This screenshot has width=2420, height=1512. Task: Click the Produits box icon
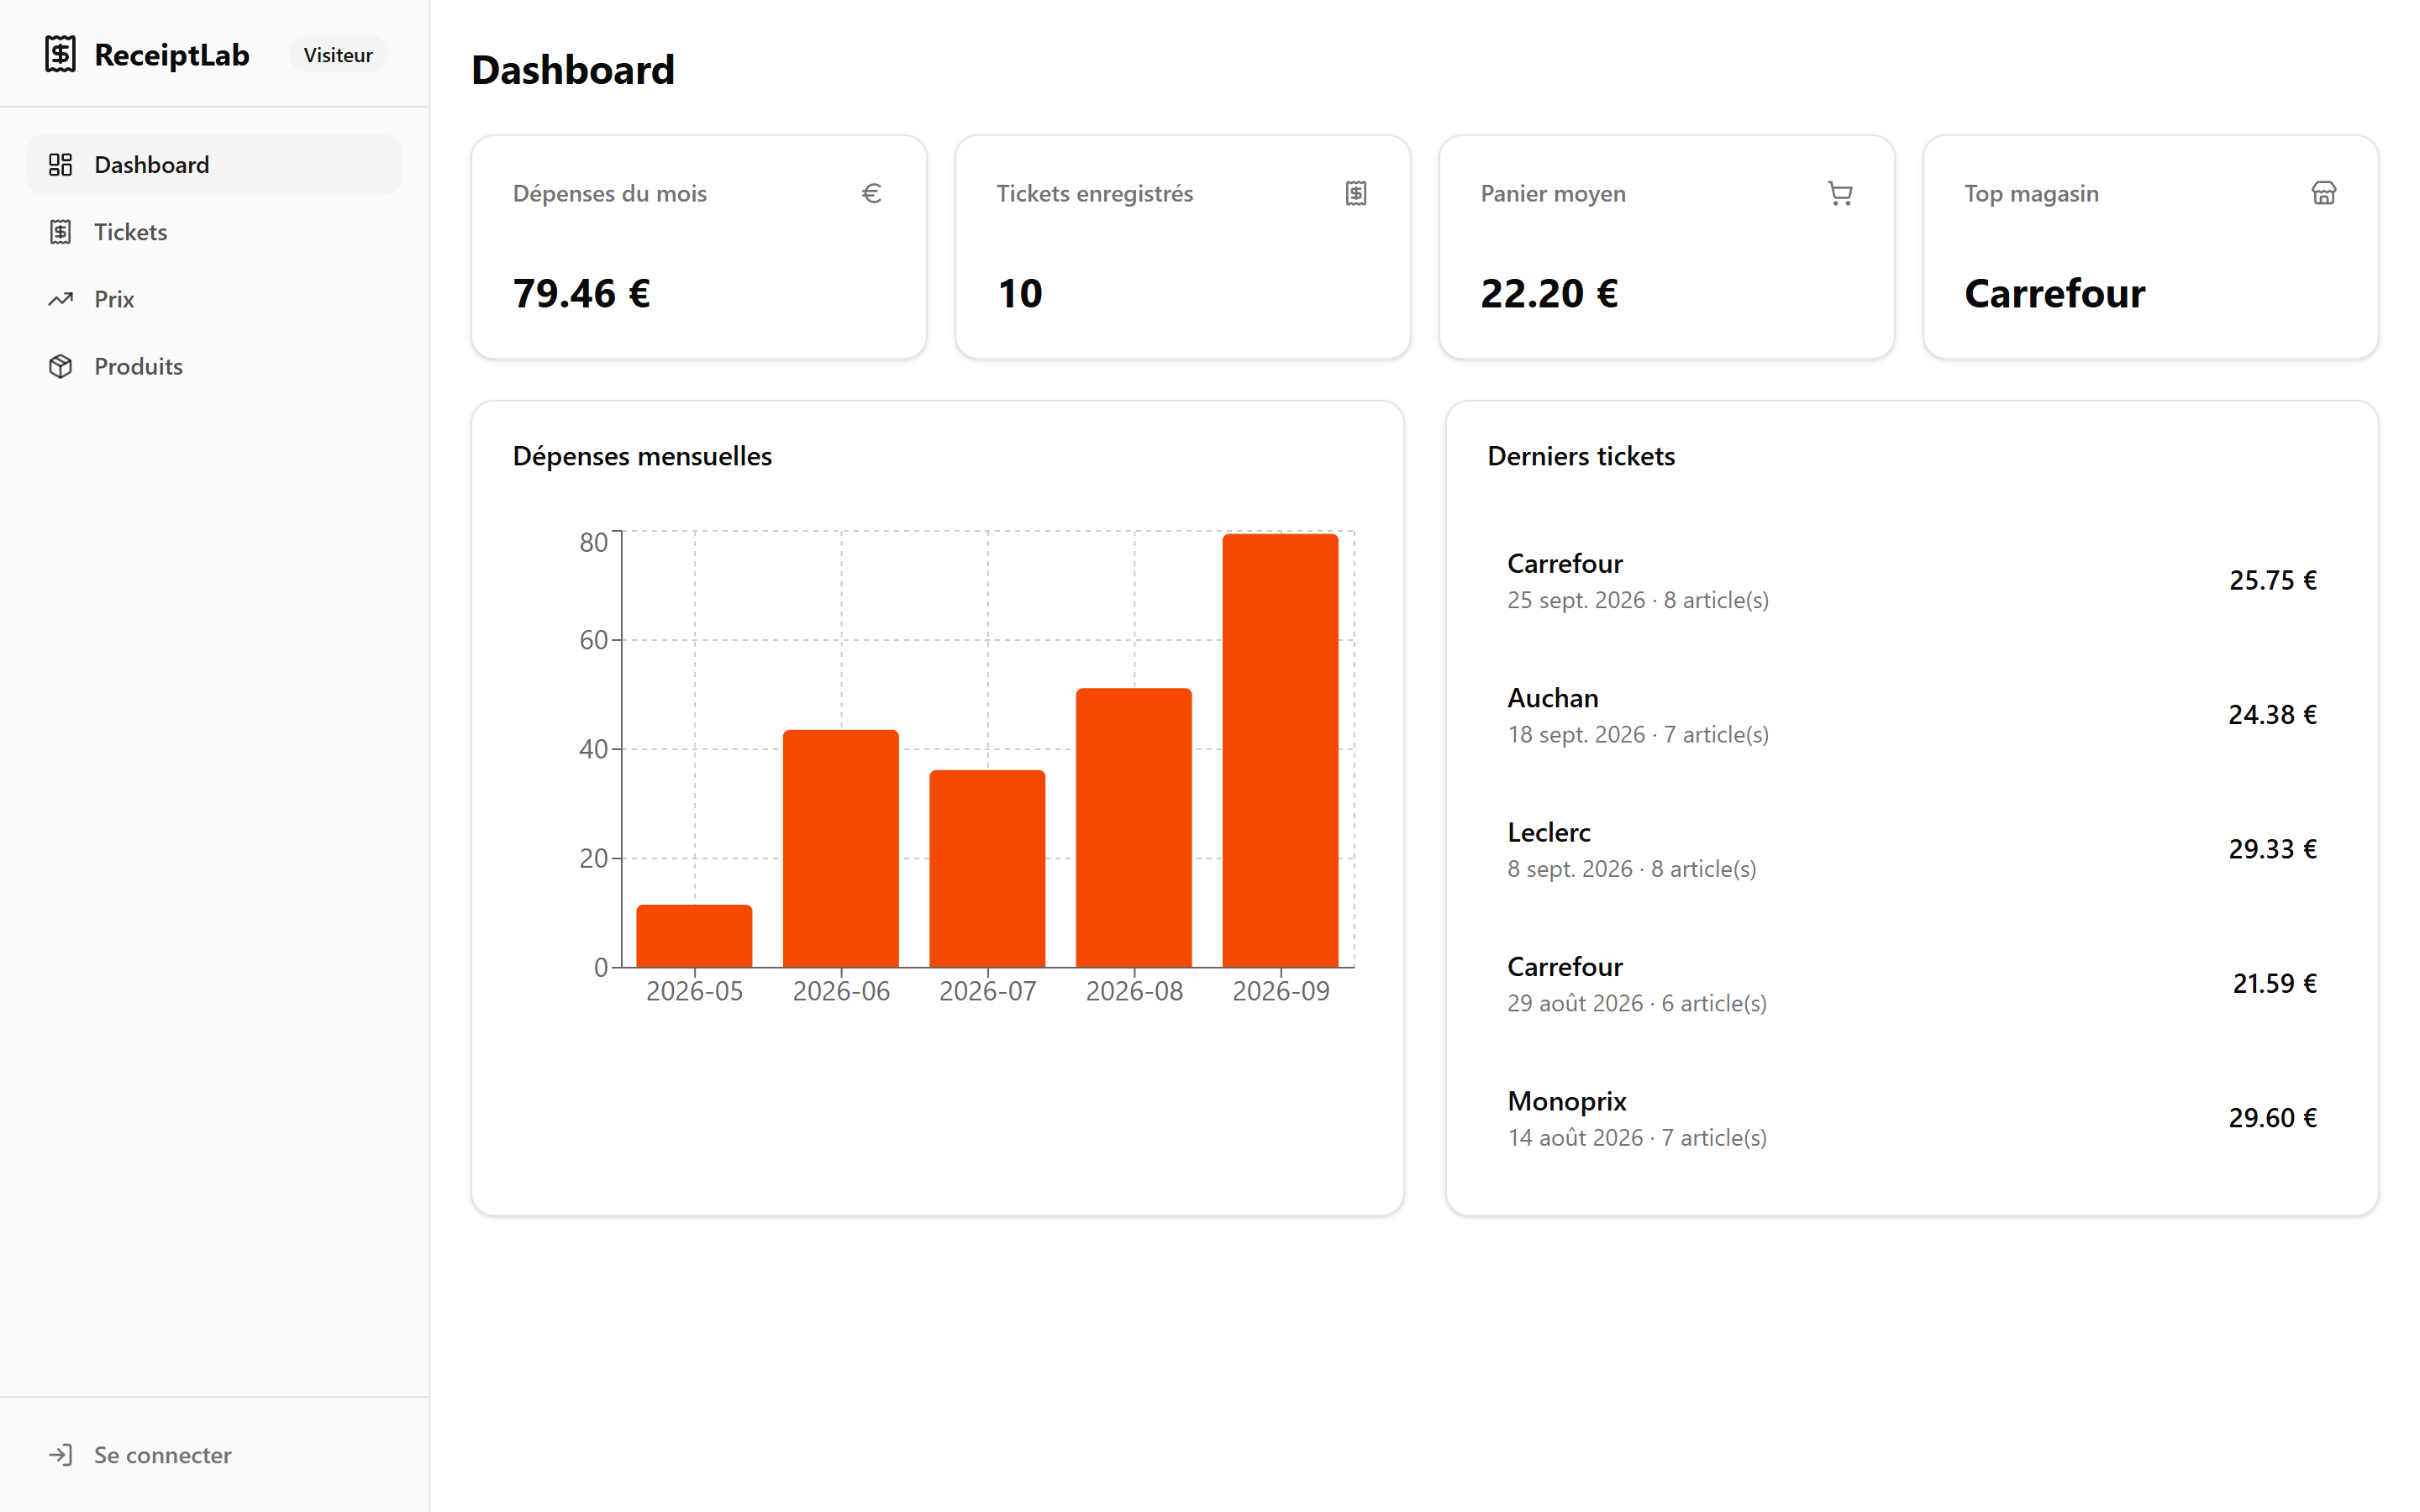(60, 366)
